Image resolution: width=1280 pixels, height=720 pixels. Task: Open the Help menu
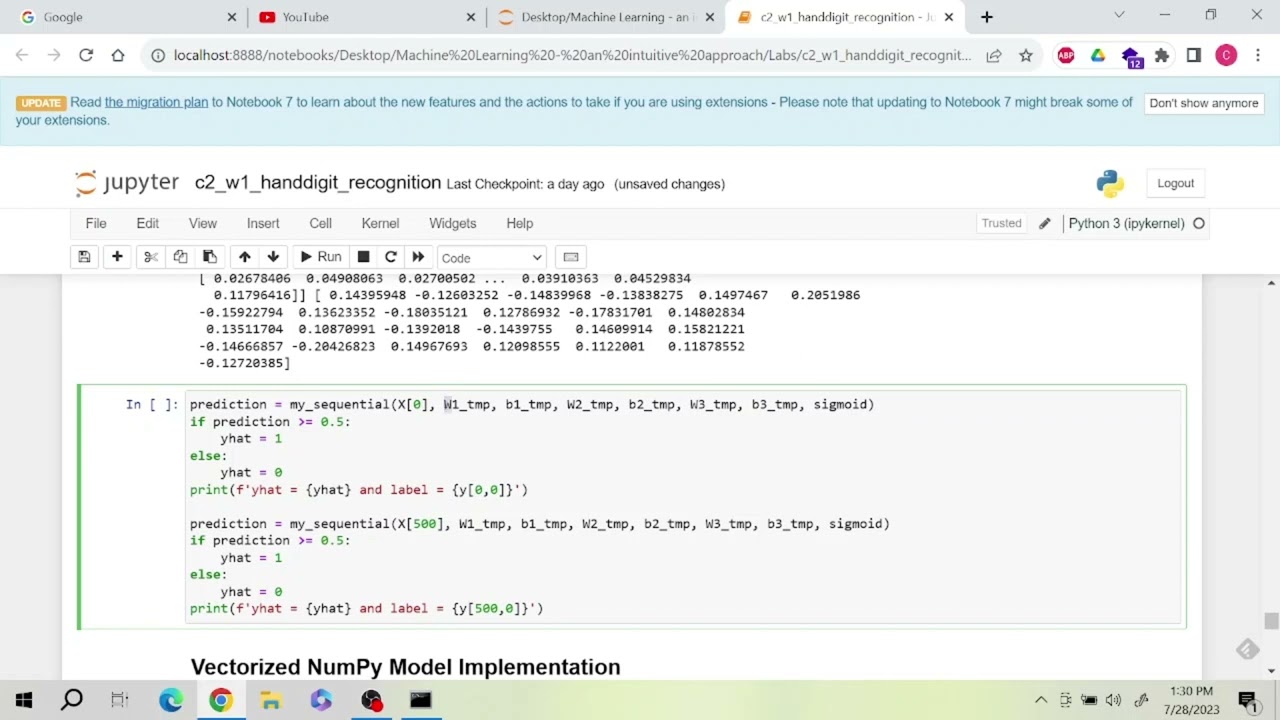point(519,223)
